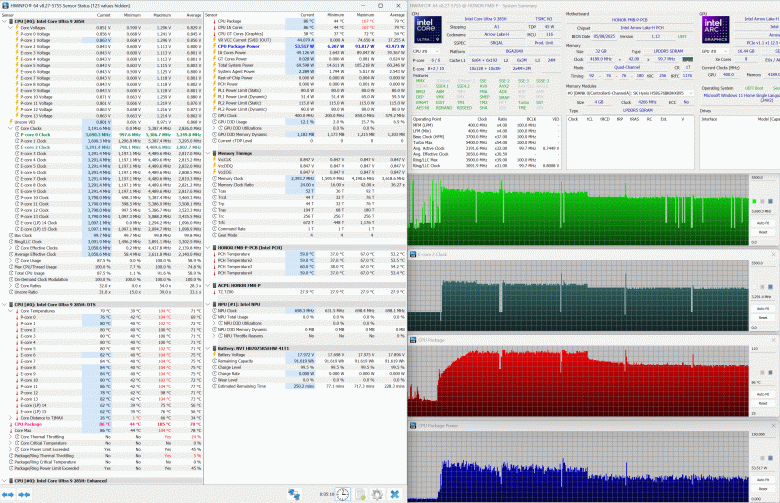780x503 pixels.
Task: Click the clock icon beside Bus Clock
Action: 11,235
